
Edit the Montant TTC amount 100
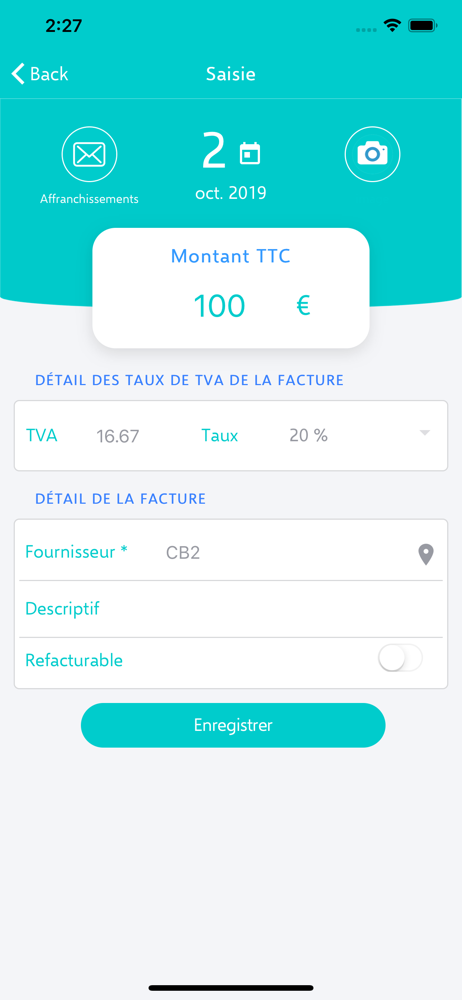tap(219, 306)
